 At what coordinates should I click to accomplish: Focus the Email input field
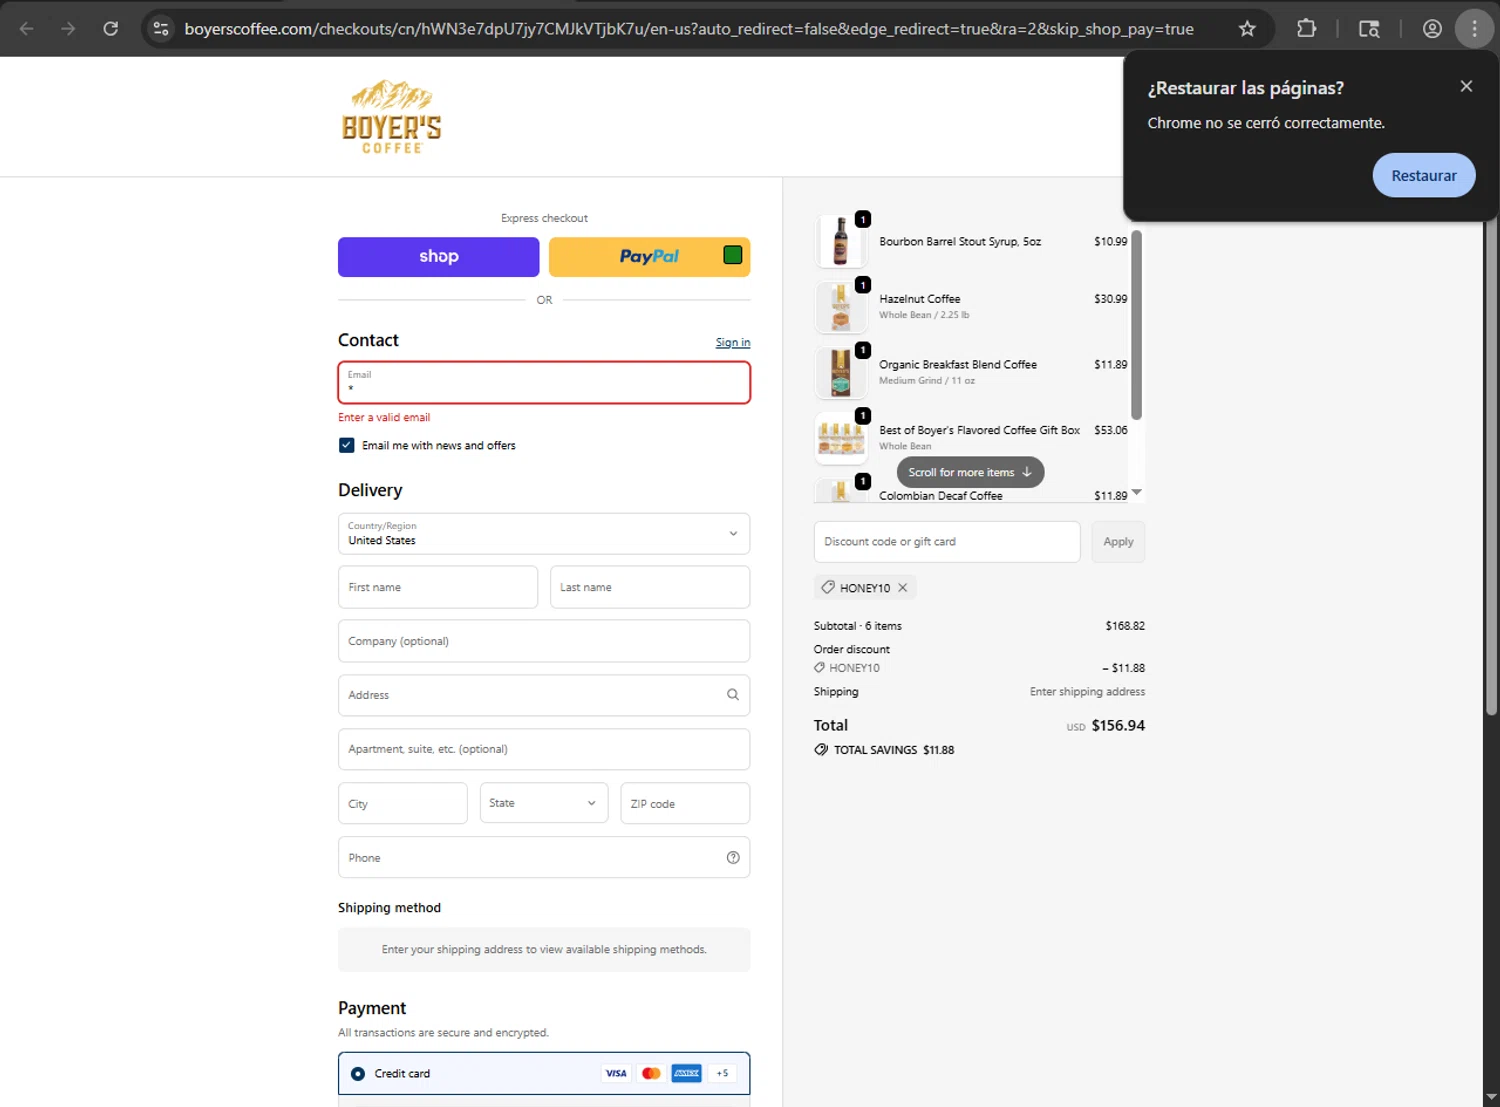click(544, 382)
